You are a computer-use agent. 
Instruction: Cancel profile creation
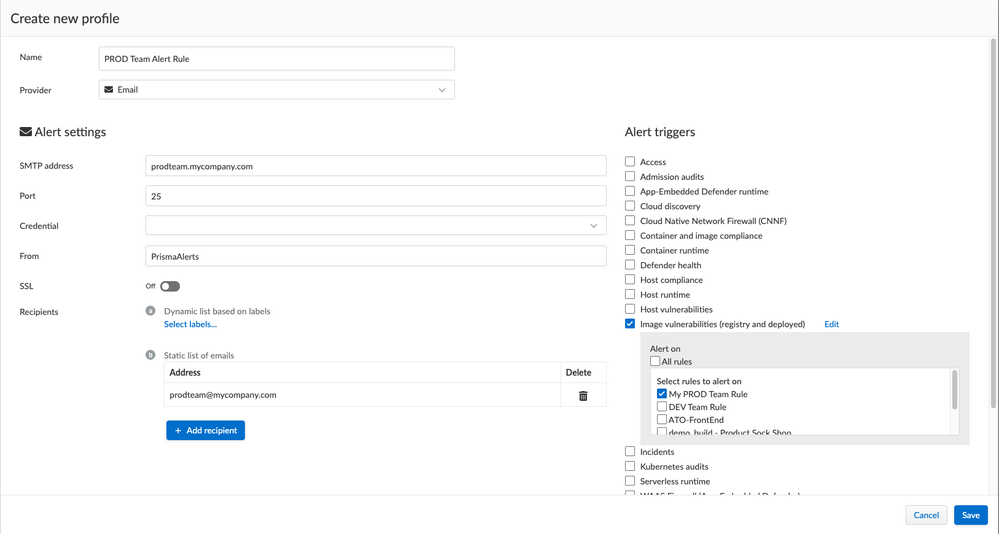[x=926, y=515]
